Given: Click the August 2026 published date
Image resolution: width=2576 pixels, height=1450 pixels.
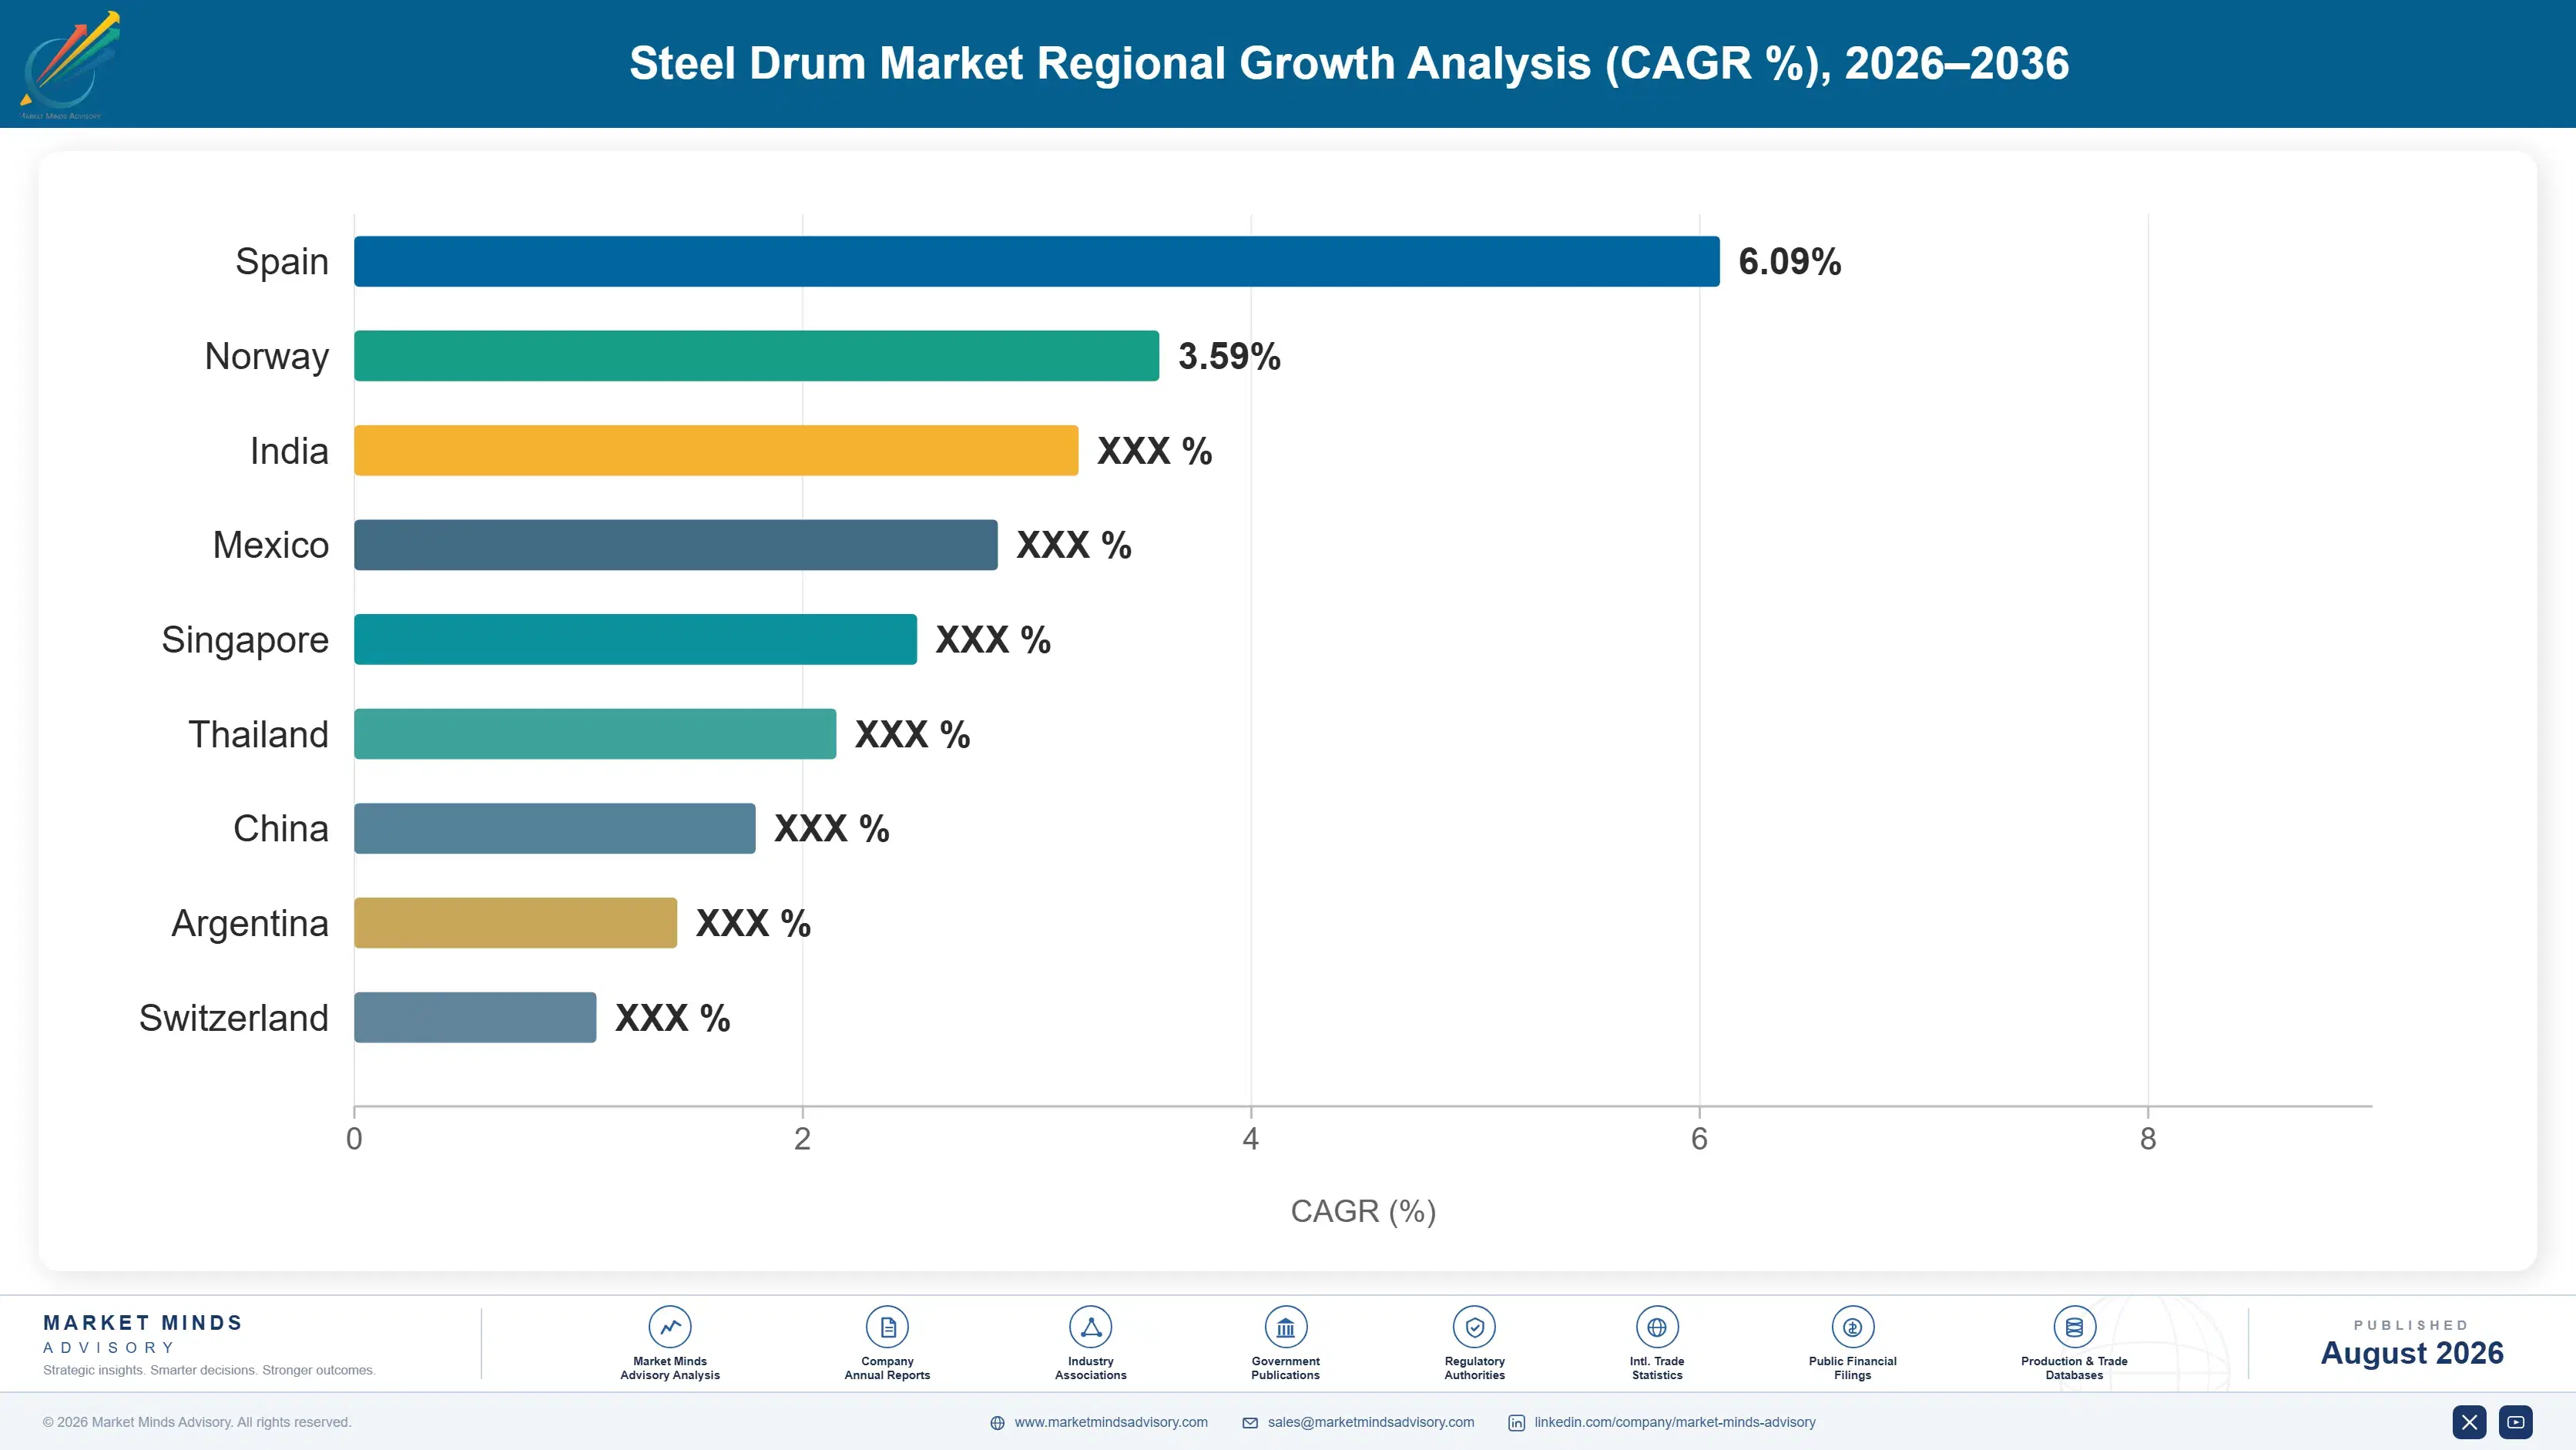Looking at the screenshot, I should pos(2411,1353).
